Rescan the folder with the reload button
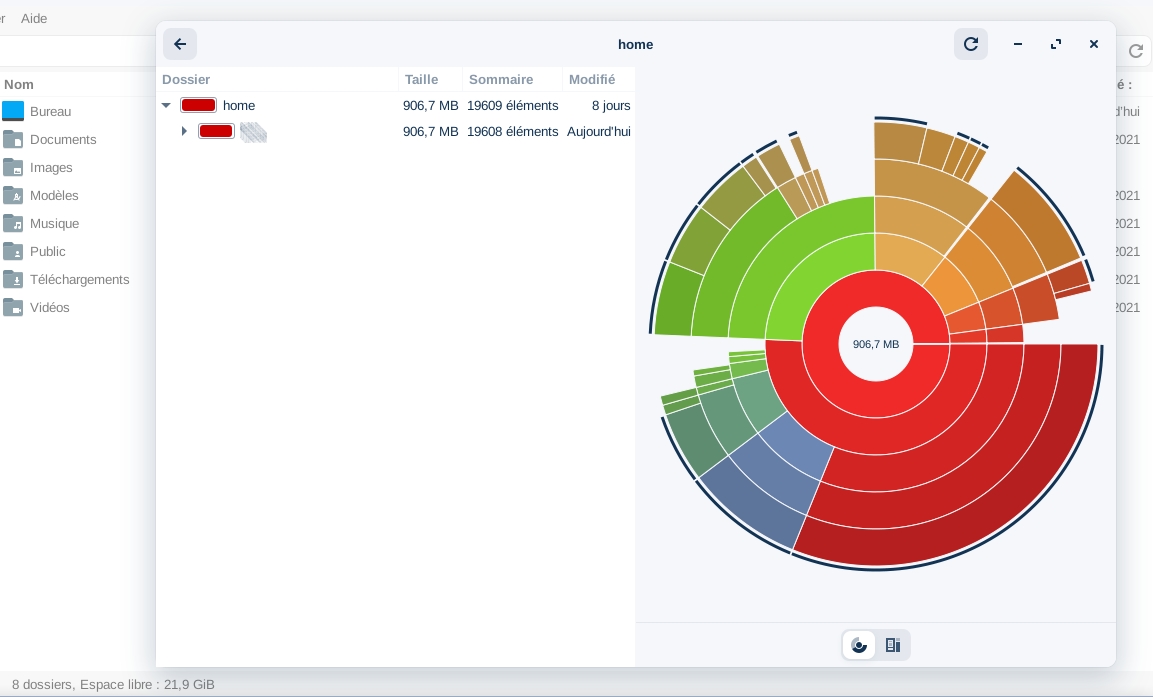Viewport: 1153px width, 697px height. pos(970,44)
